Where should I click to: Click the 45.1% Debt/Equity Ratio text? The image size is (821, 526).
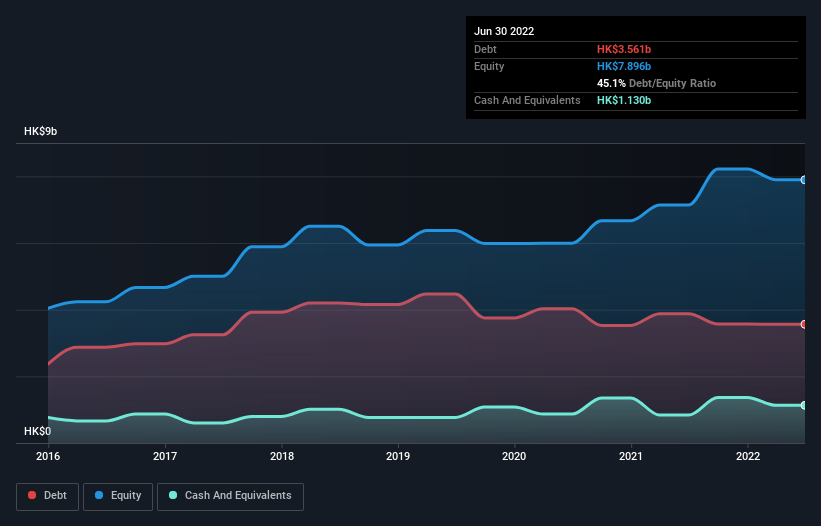656,83
